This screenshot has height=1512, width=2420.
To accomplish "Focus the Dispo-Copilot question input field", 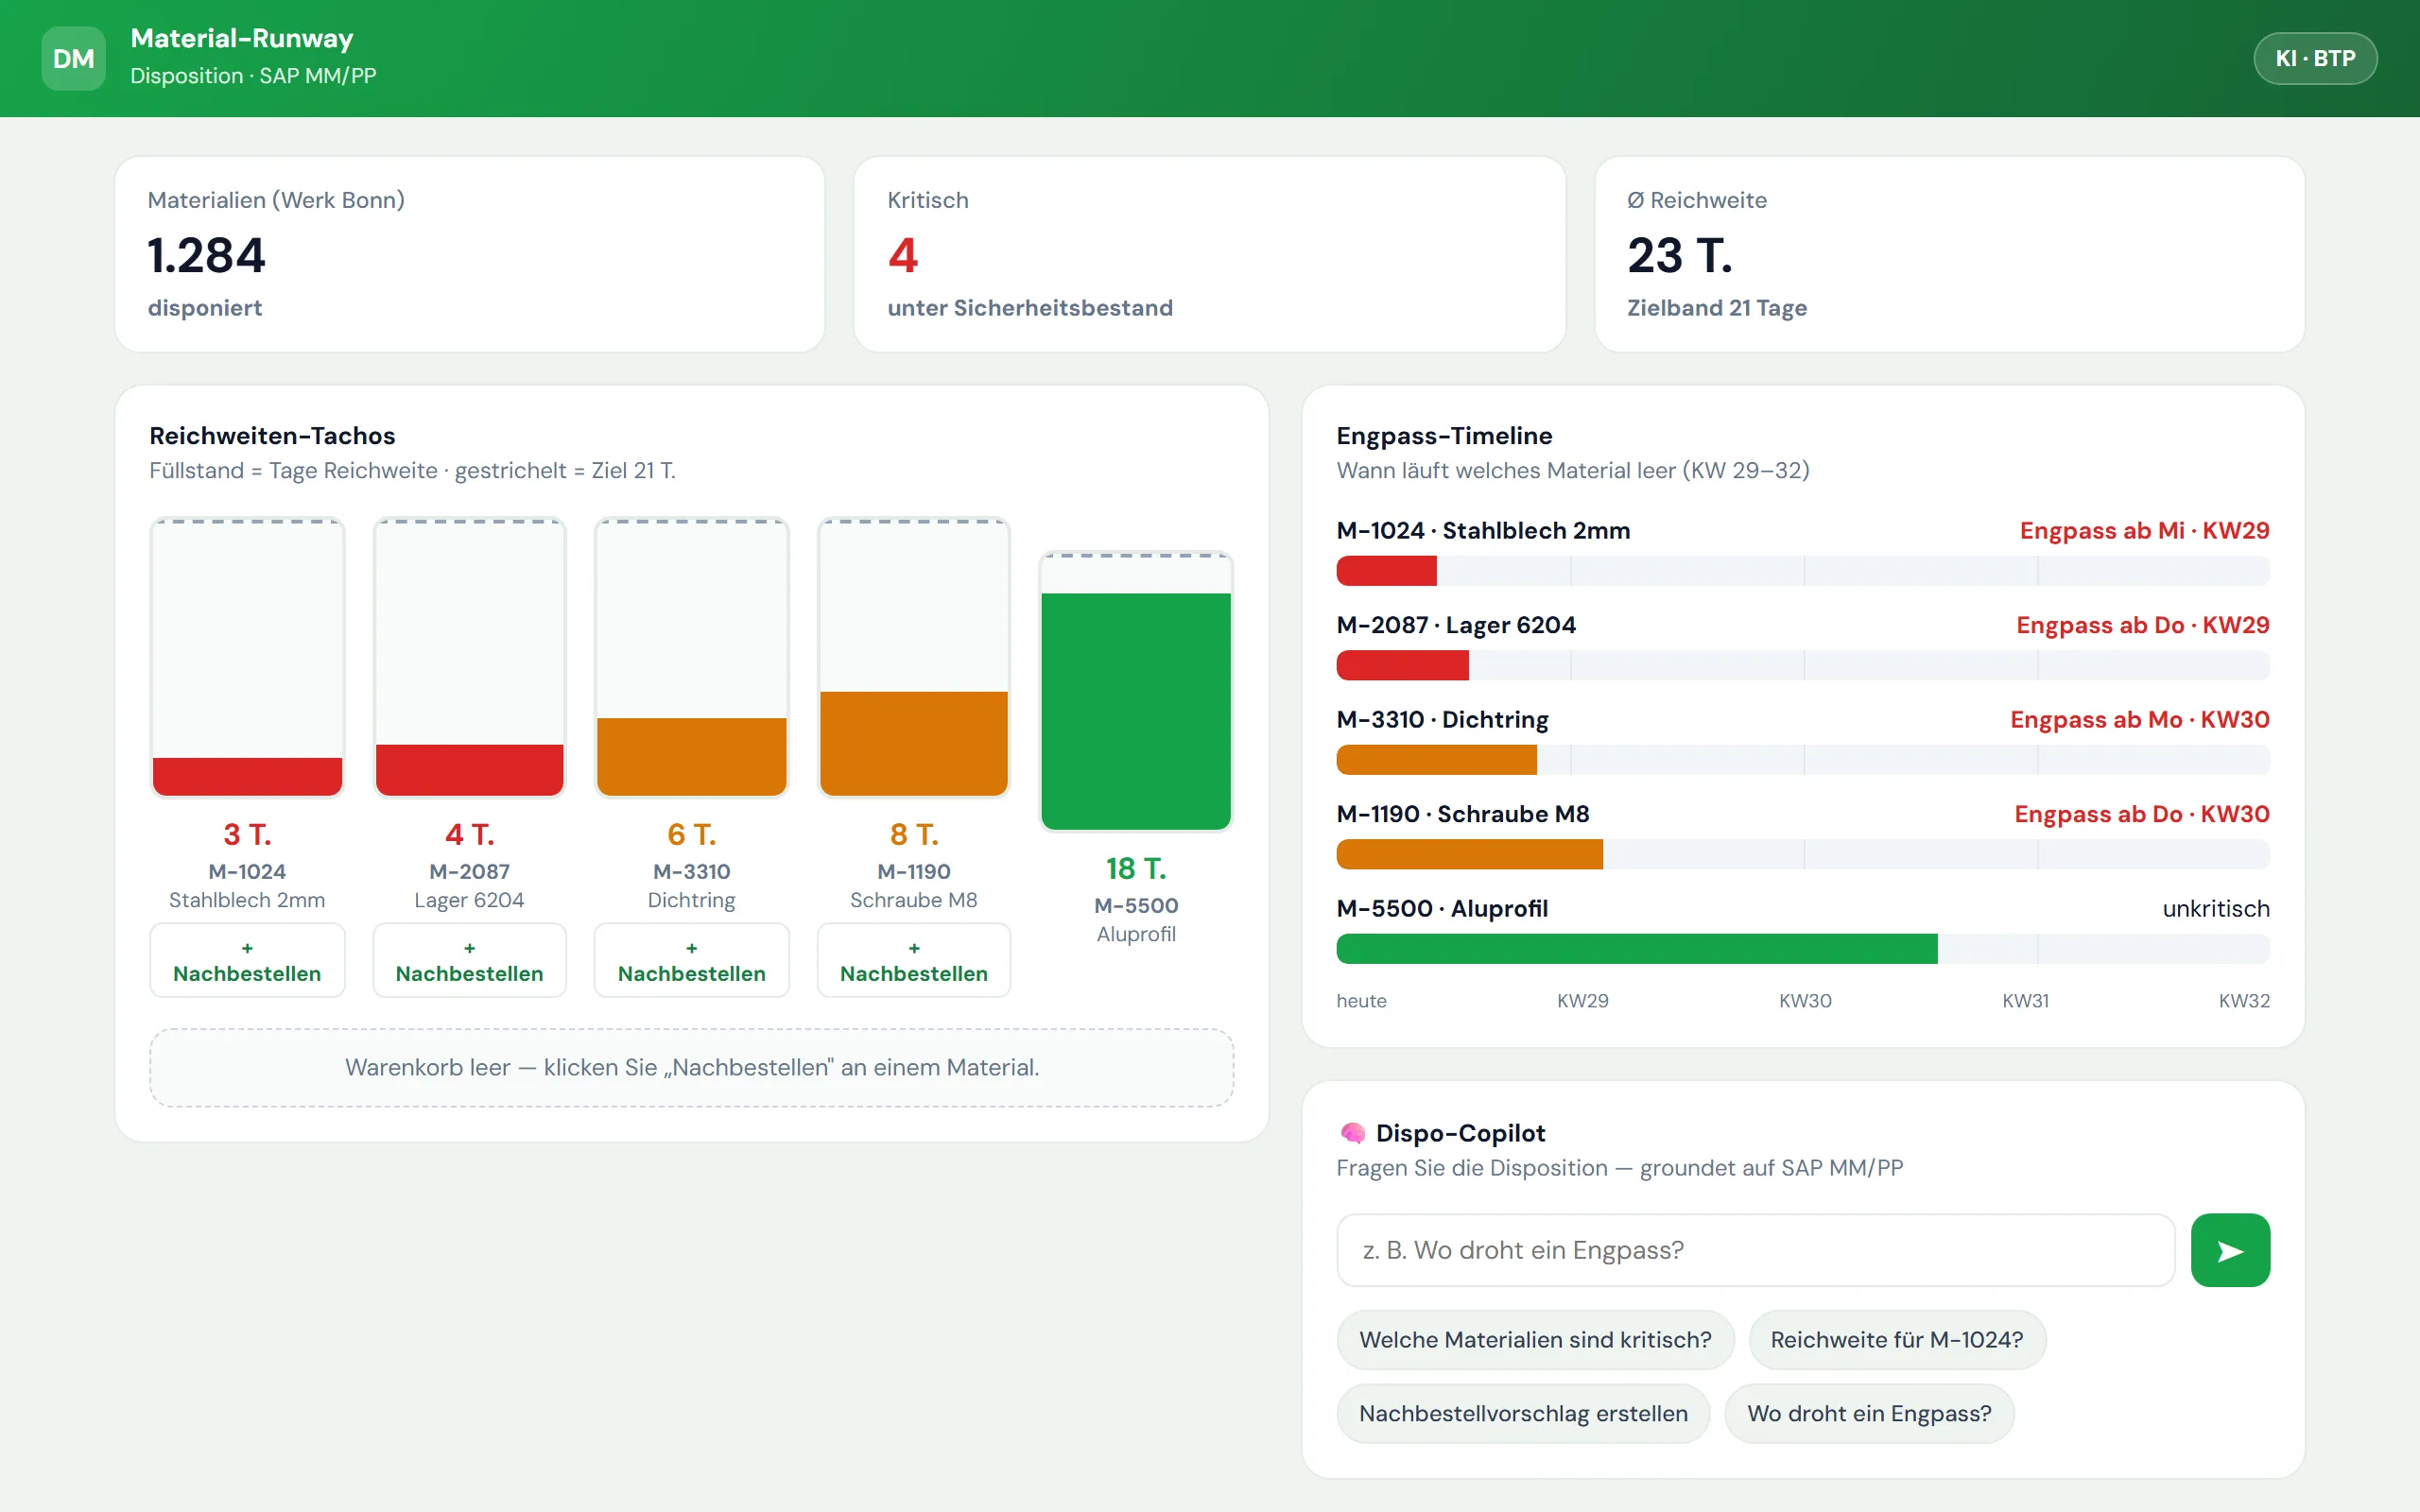I will [1755, 1250].
